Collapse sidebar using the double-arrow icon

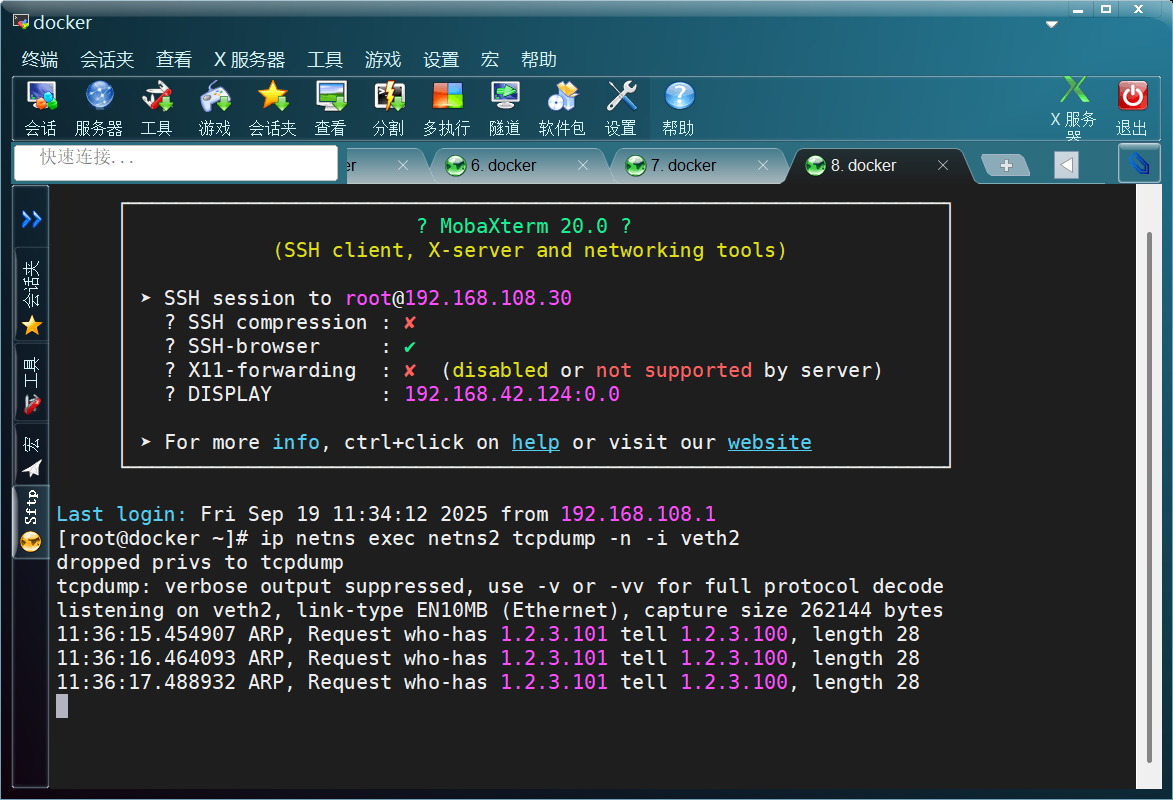[31, 219]
